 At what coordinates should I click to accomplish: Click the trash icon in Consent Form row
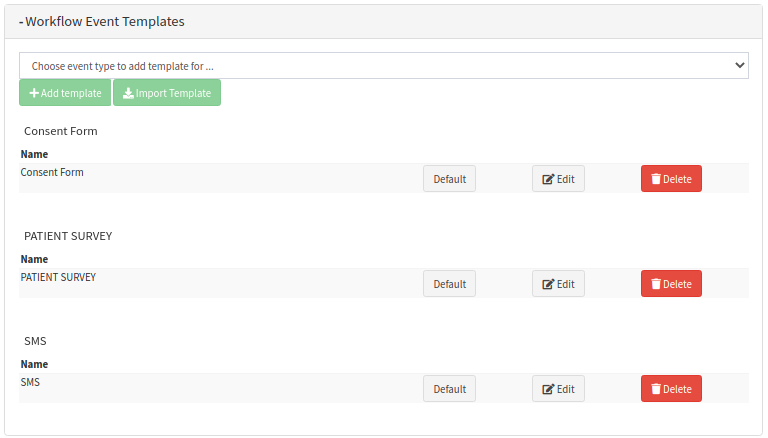tap(656, 179)
